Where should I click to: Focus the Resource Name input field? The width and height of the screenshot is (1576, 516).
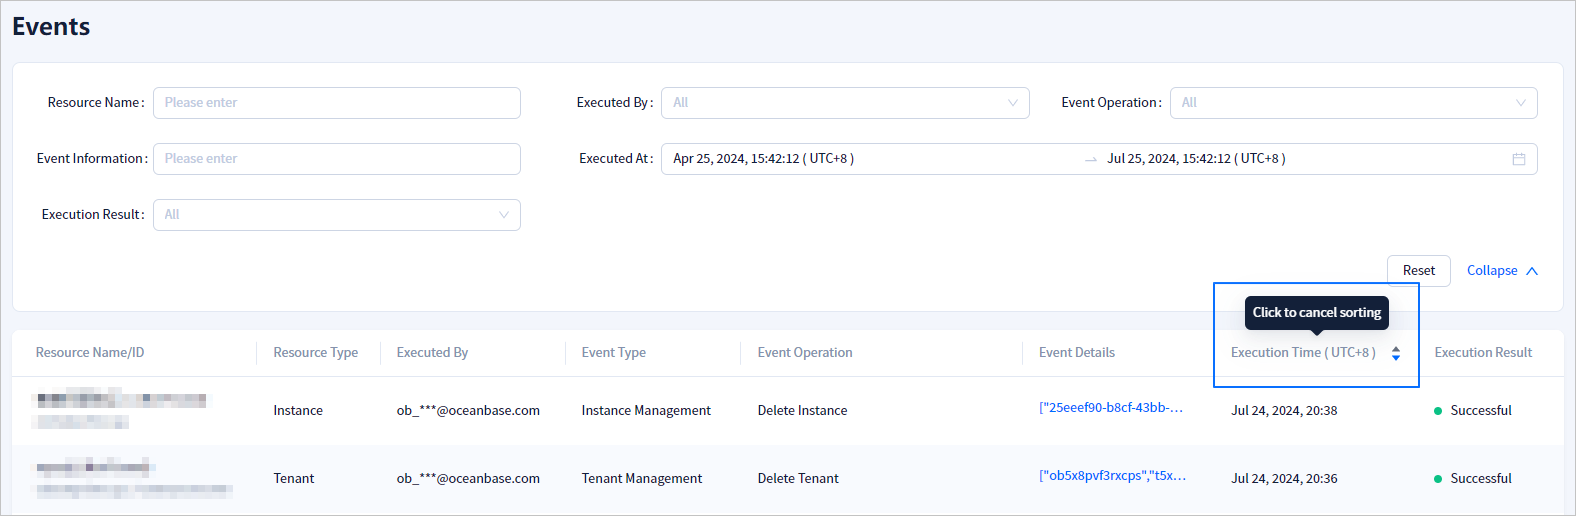point(336,103)
